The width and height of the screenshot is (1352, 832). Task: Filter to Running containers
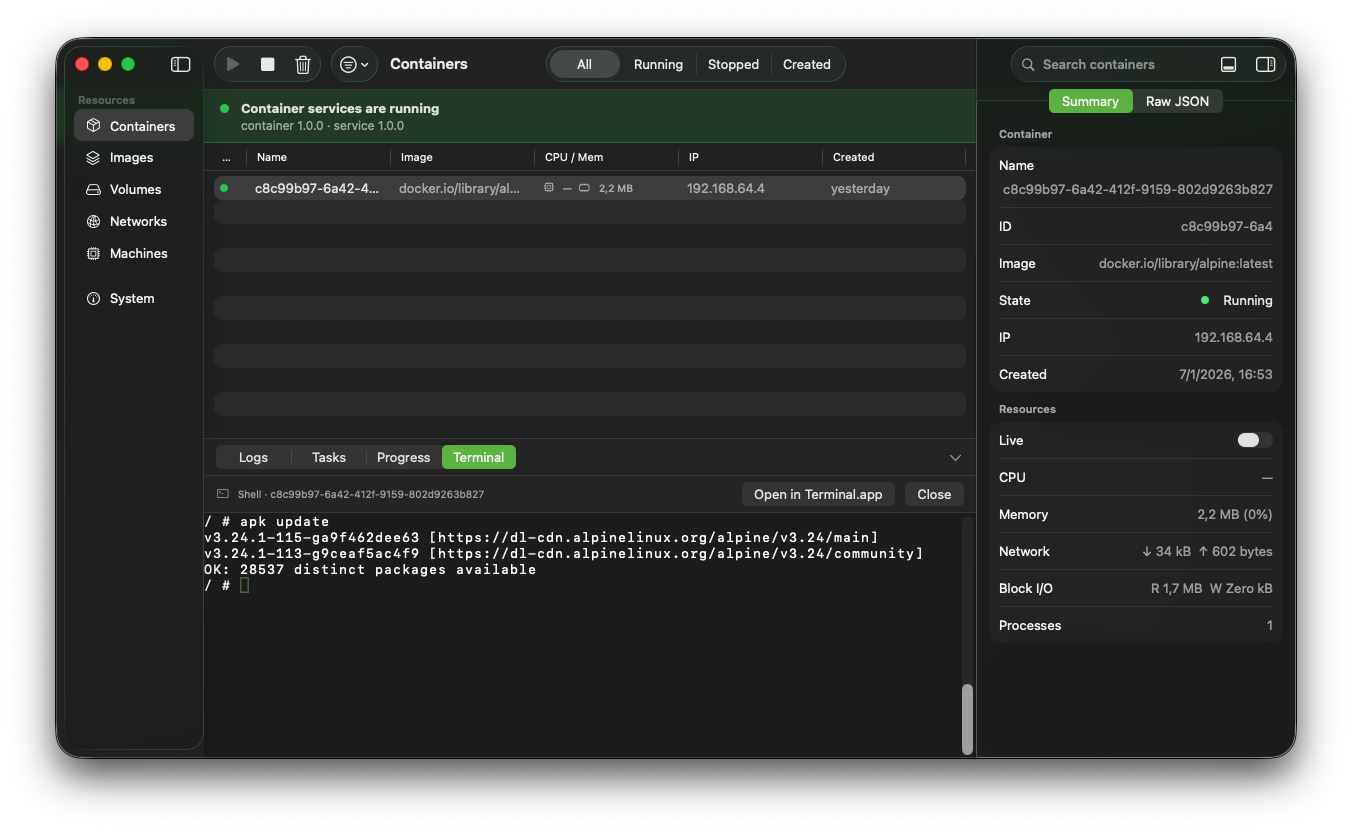(x=658, y=64)
